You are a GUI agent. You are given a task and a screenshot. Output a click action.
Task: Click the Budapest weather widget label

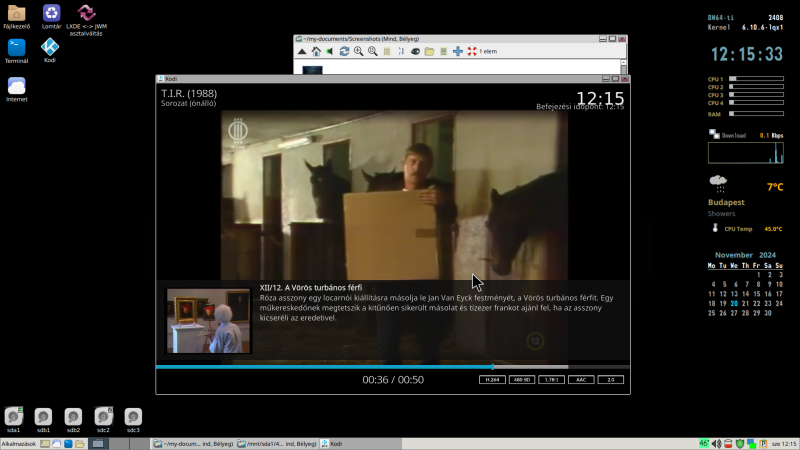[726, 203]
